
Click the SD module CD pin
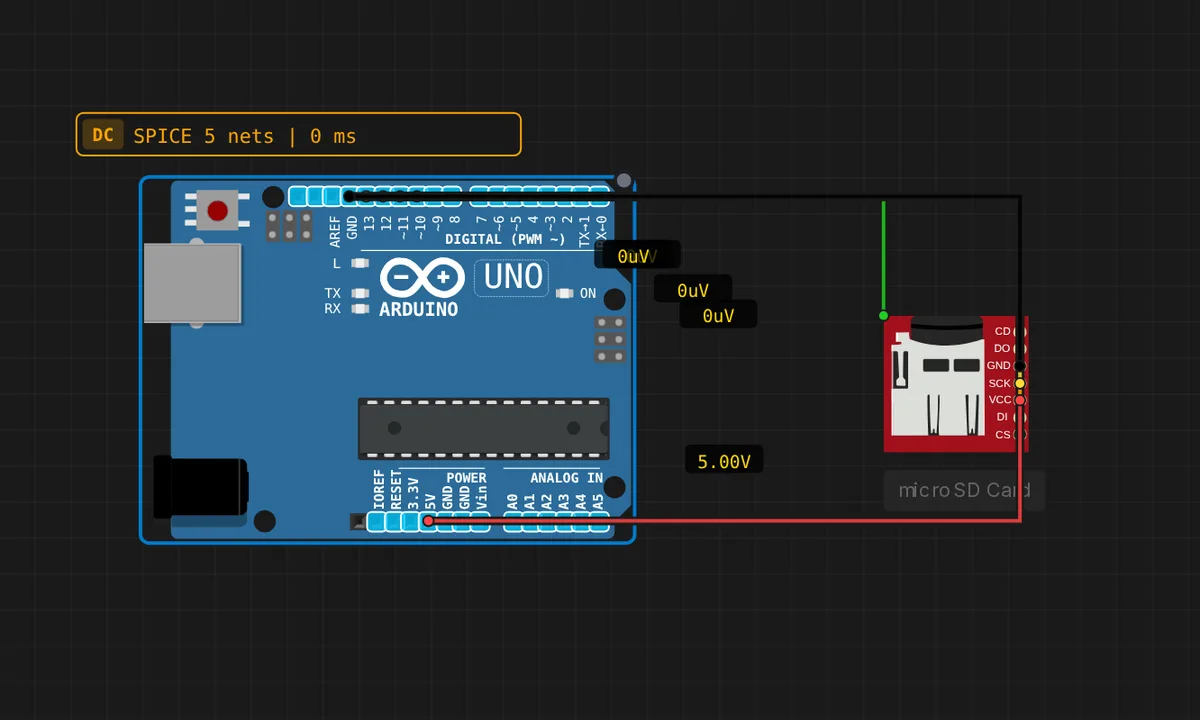(1019, 331)
